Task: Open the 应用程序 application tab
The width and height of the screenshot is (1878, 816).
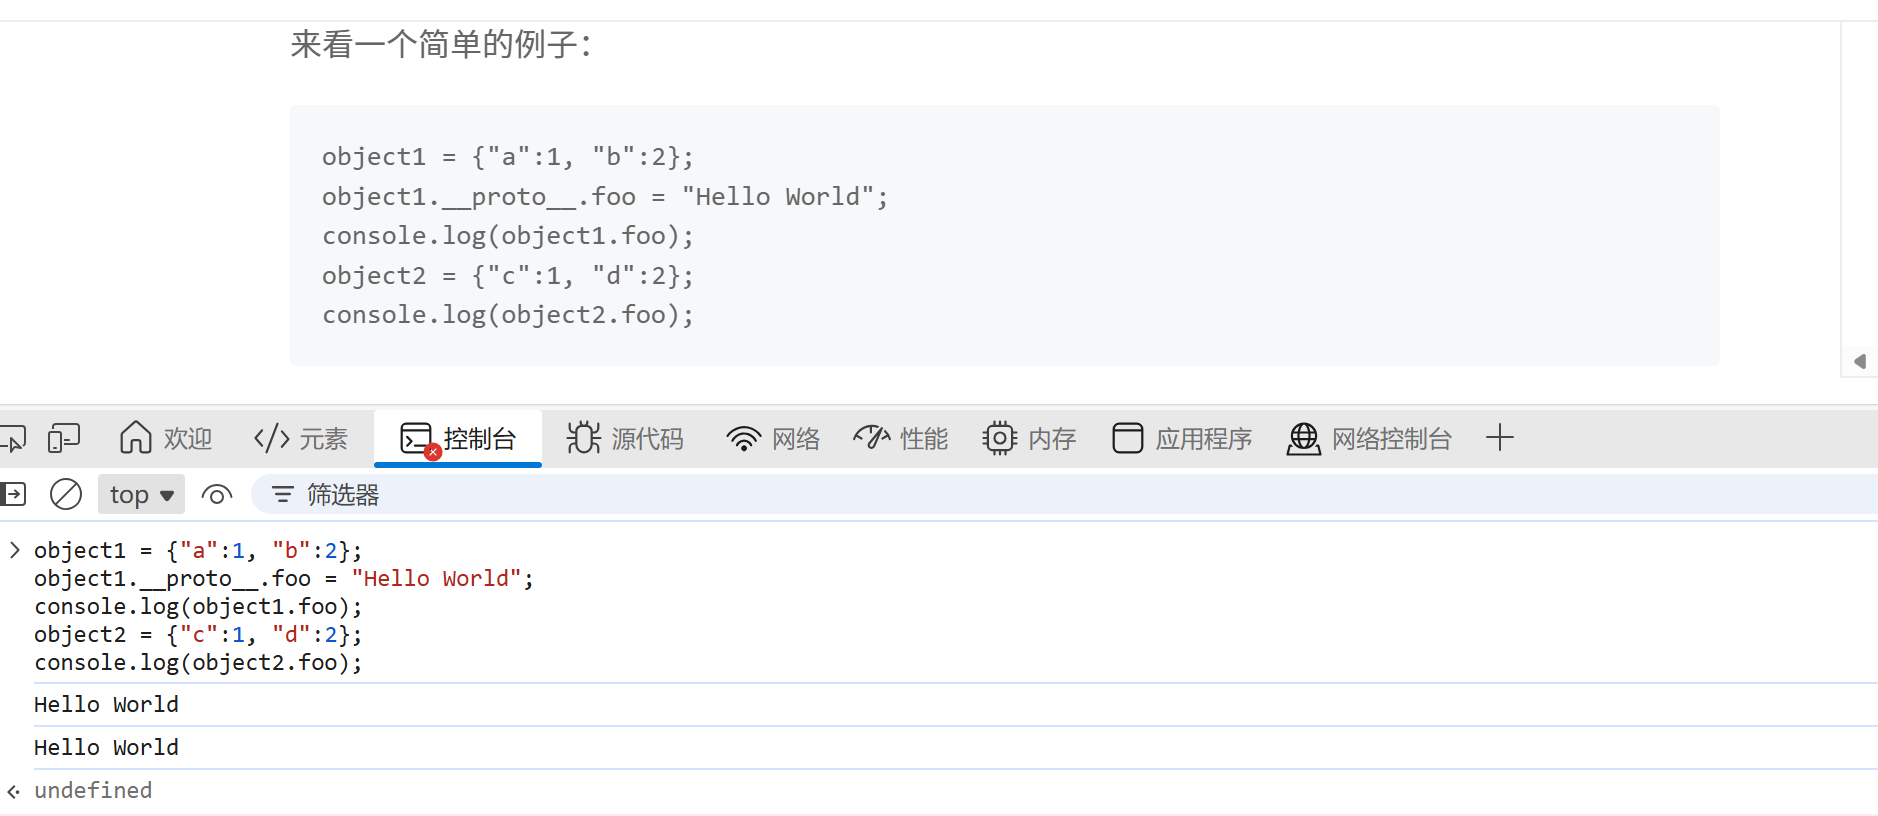Action: (x=1182, y=438)
